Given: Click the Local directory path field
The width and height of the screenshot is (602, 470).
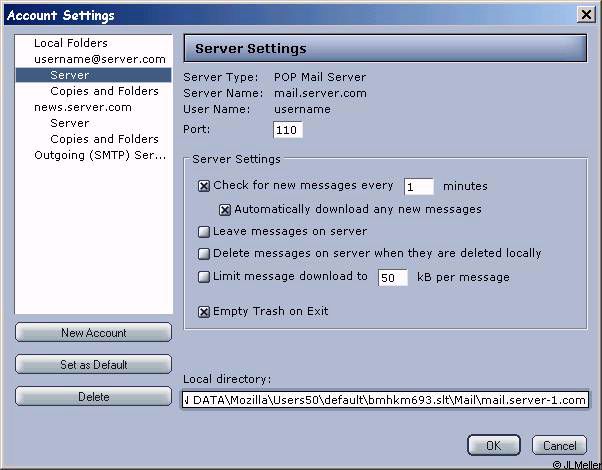Looking at the screenshot, I should [385, 400].
